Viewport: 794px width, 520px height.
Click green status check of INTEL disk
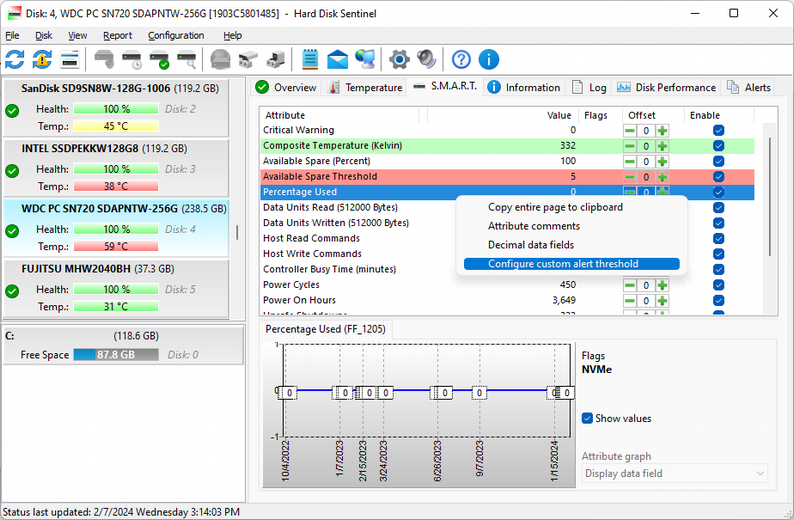(12, 171)
